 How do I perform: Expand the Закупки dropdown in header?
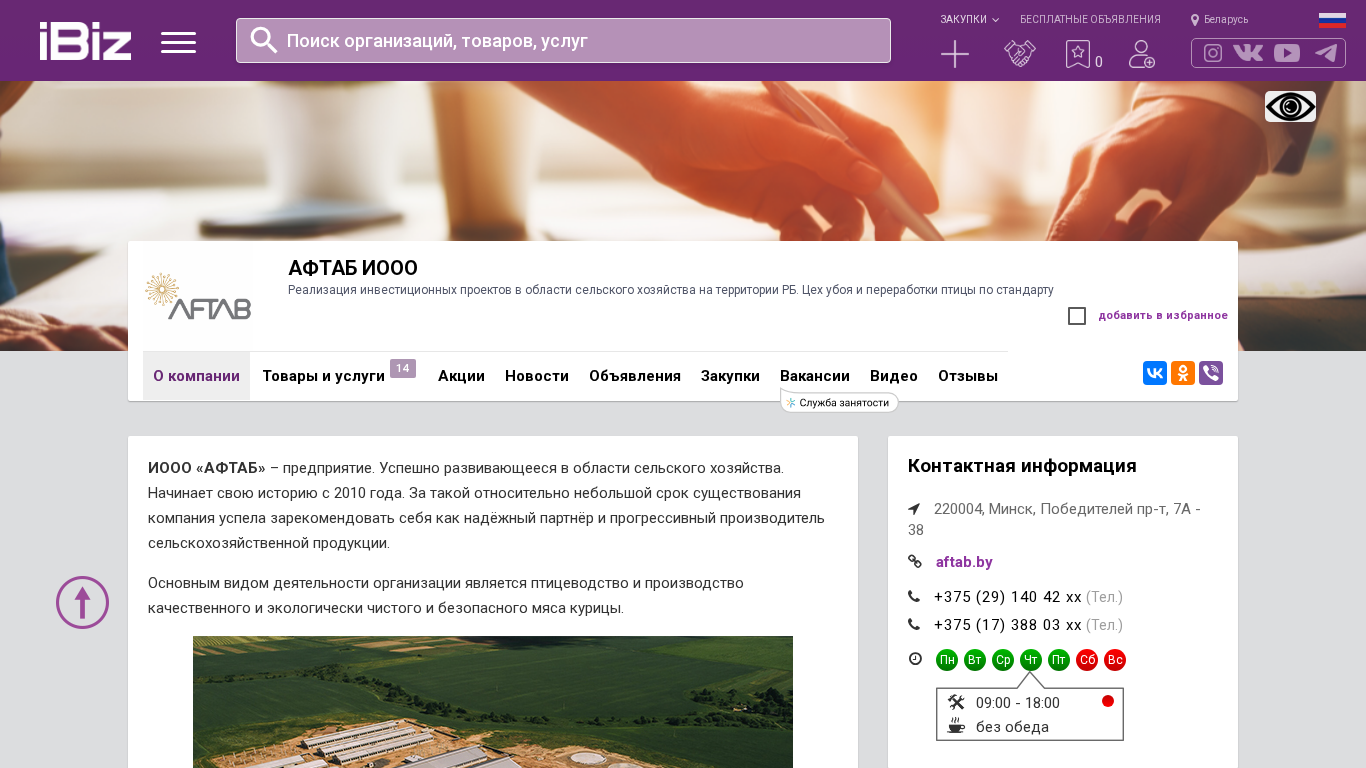tap(969, 19)
